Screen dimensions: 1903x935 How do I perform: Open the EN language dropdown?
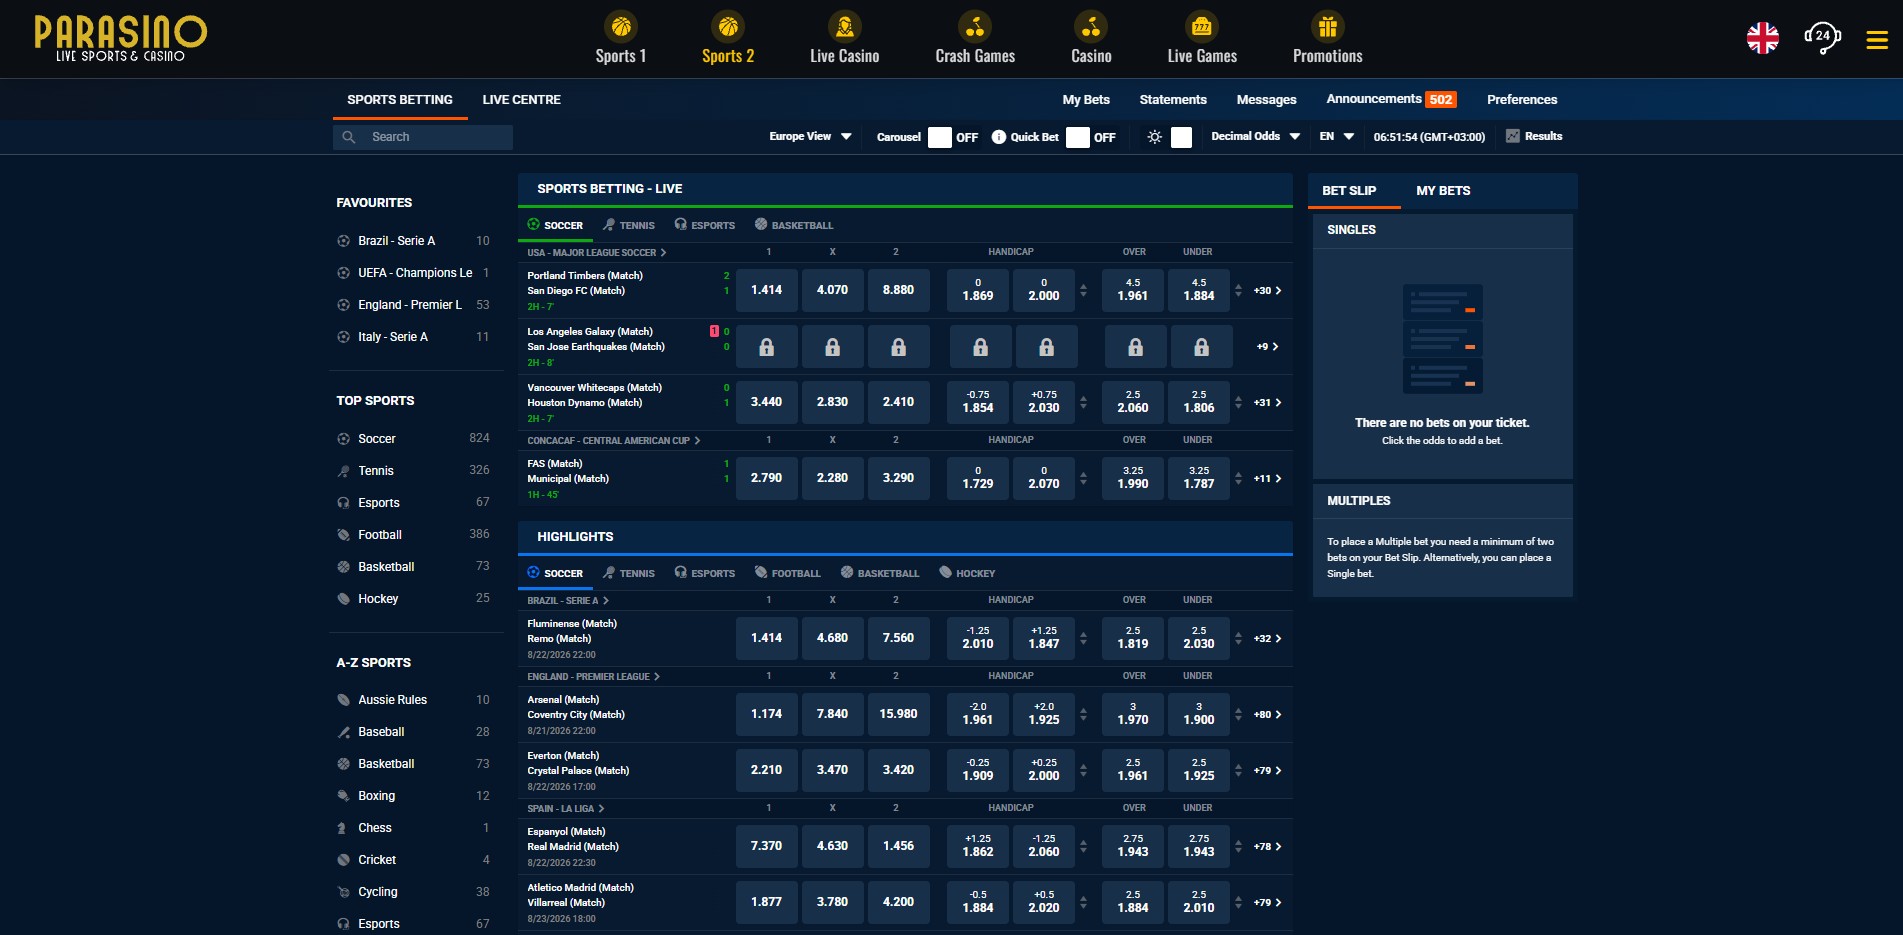click(1337, 136)
